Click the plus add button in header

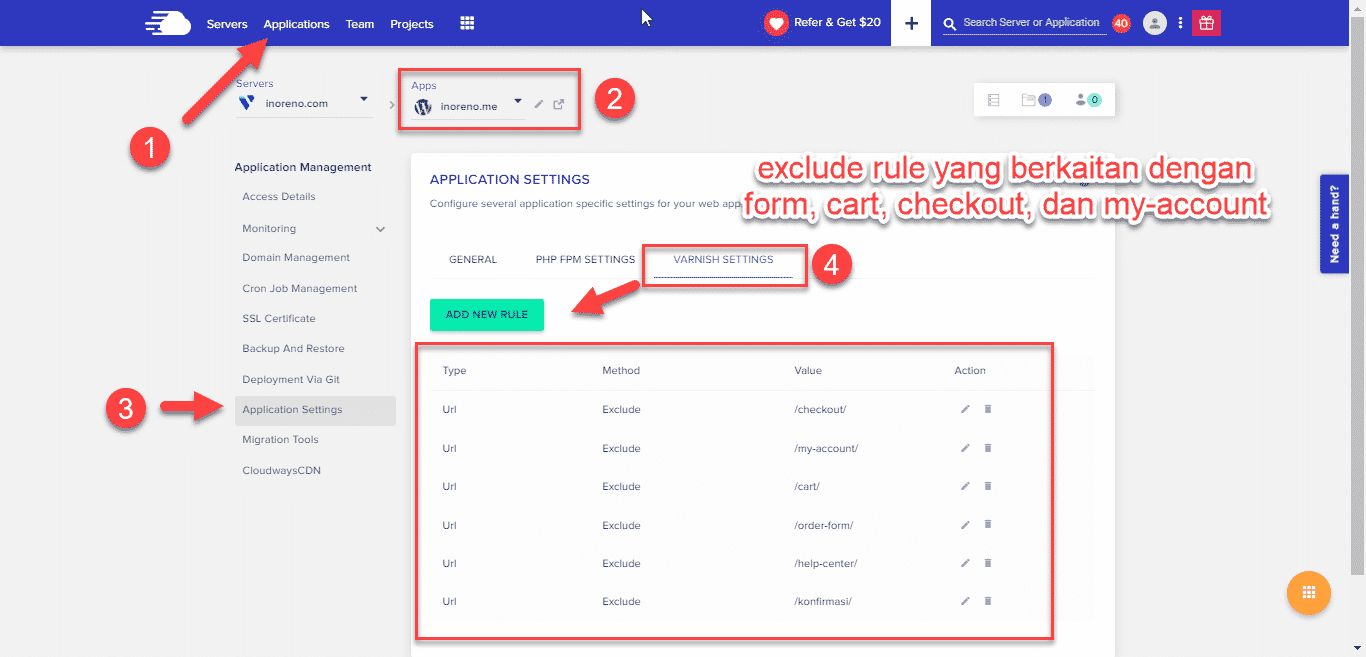pyautogui.click(x=910, y=23)
